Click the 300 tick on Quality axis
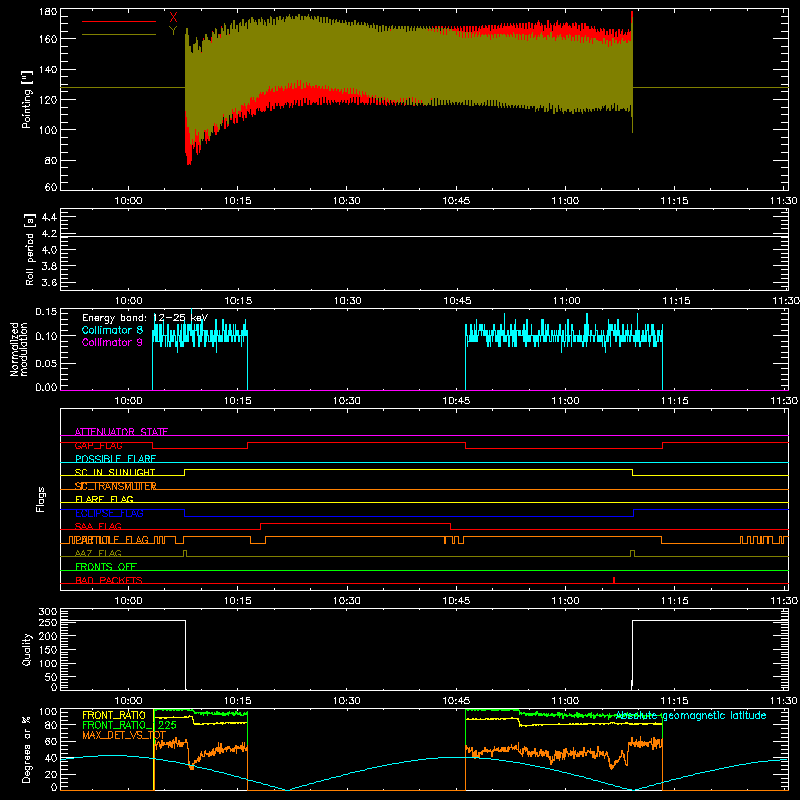This screenshot has height=800, width=800. tap(48, 612)
